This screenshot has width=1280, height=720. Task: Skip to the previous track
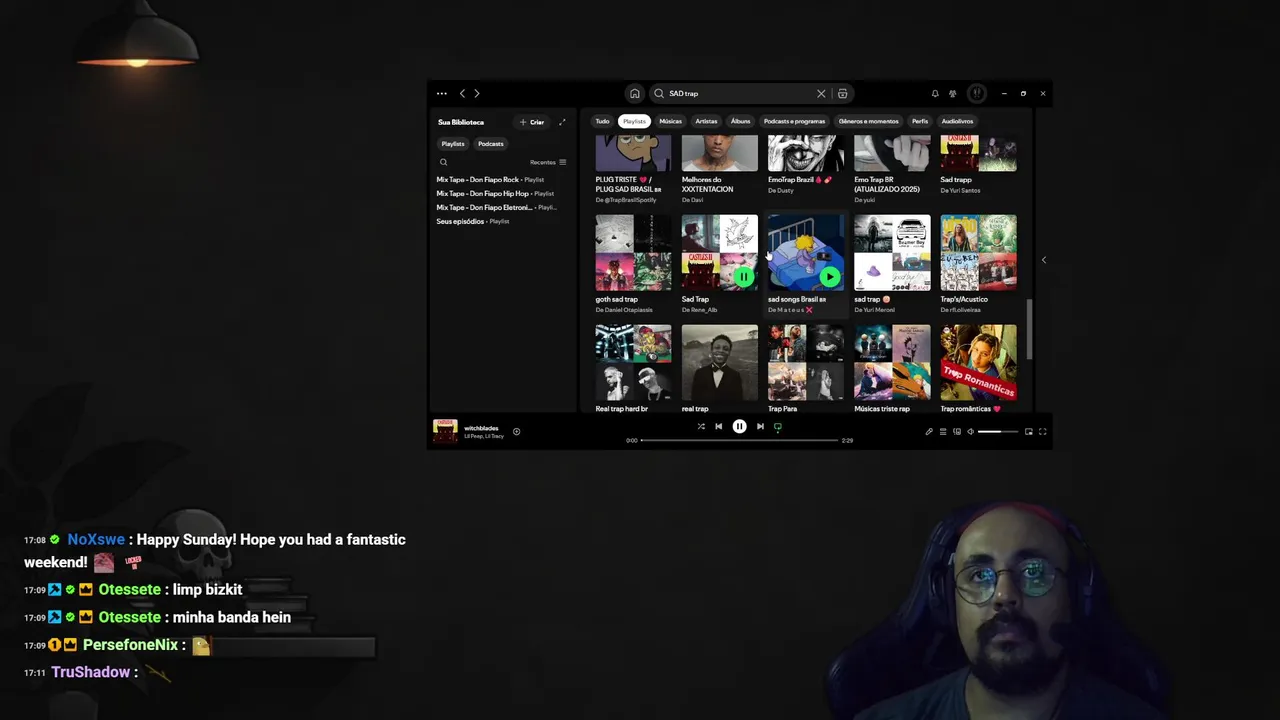pyautogui.click(x=718, y=427)
